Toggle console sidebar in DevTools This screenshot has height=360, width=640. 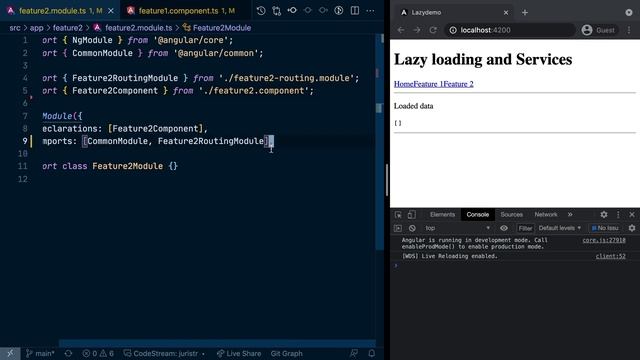click(x=398, y=228)
